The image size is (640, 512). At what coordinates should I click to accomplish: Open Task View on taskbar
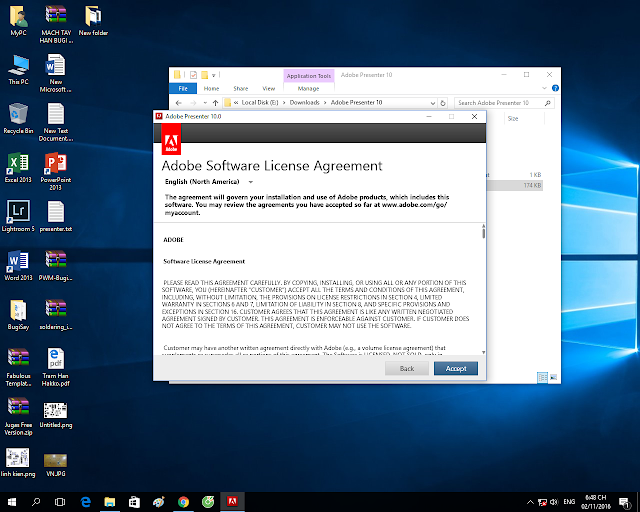pos(60,502)
